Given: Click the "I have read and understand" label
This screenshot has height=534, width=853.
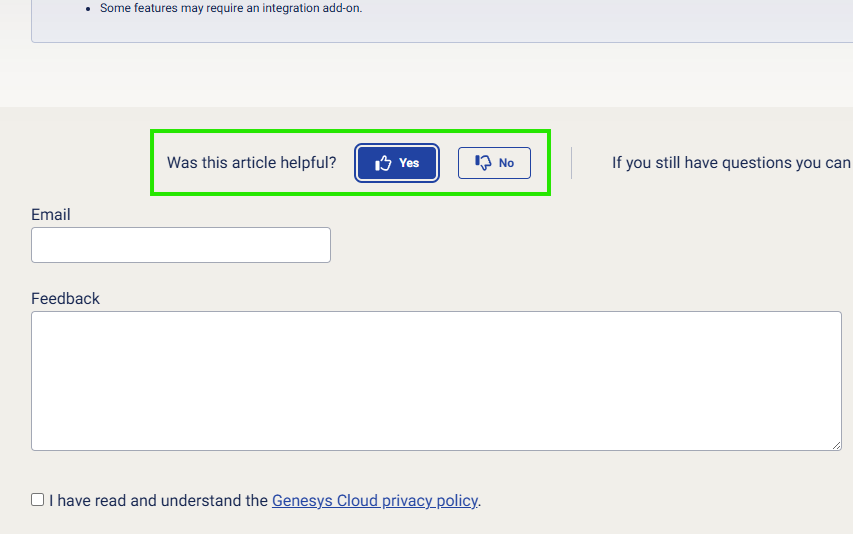Looking at the screenshot, I should click(158, 501).
